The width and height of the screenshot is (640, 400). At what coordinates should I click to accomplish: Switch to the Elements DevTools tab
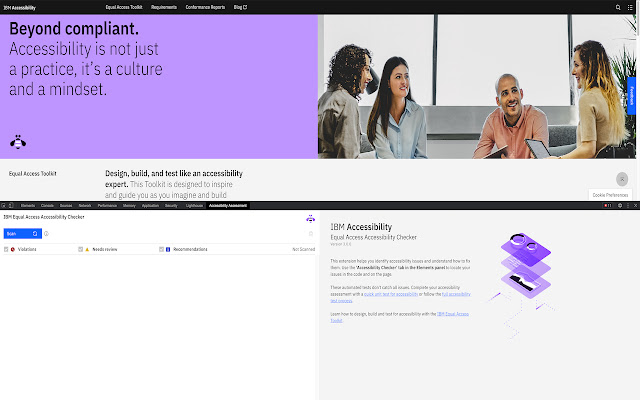(28, 205)
